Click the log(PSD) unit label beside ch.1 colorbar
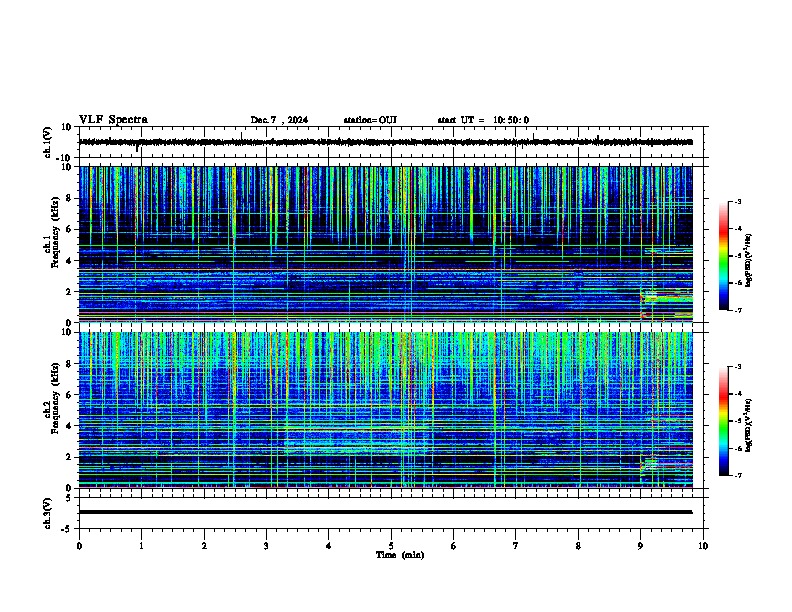792x612 pixels. [x=749, y=261]
